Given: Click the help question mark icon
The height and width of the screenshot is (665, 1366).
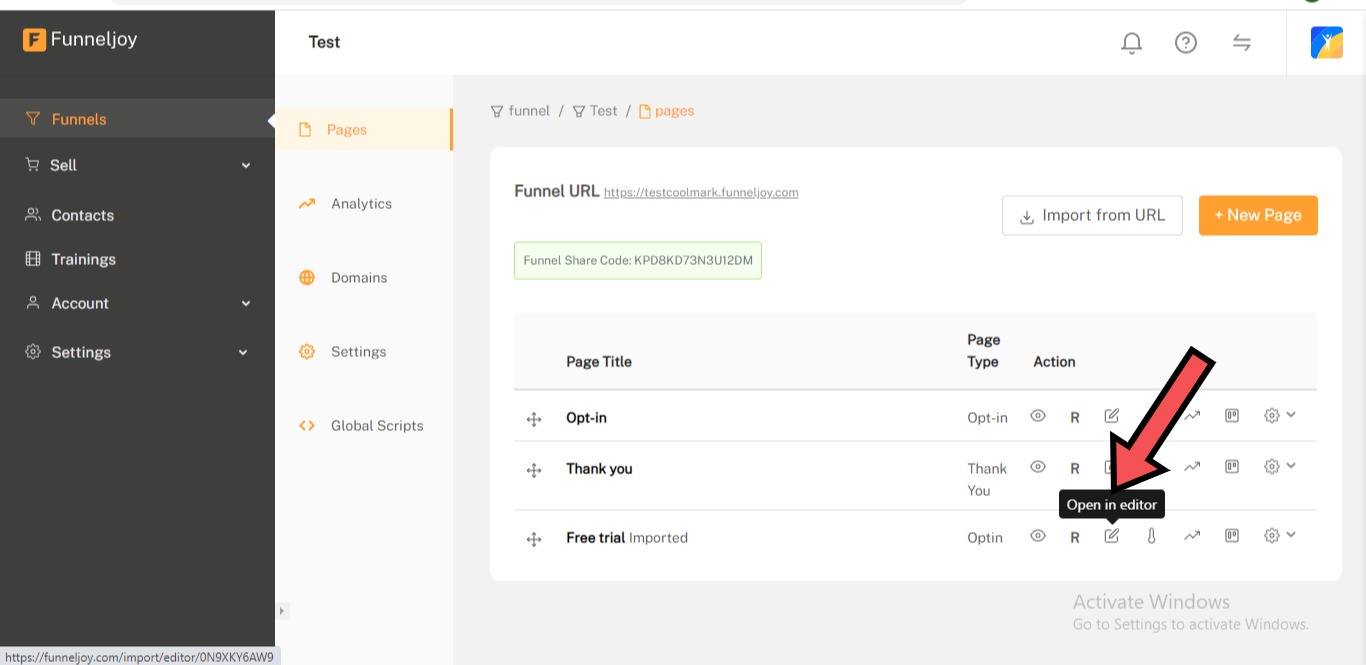Looking at the screenshot, I should [1186, 43].
